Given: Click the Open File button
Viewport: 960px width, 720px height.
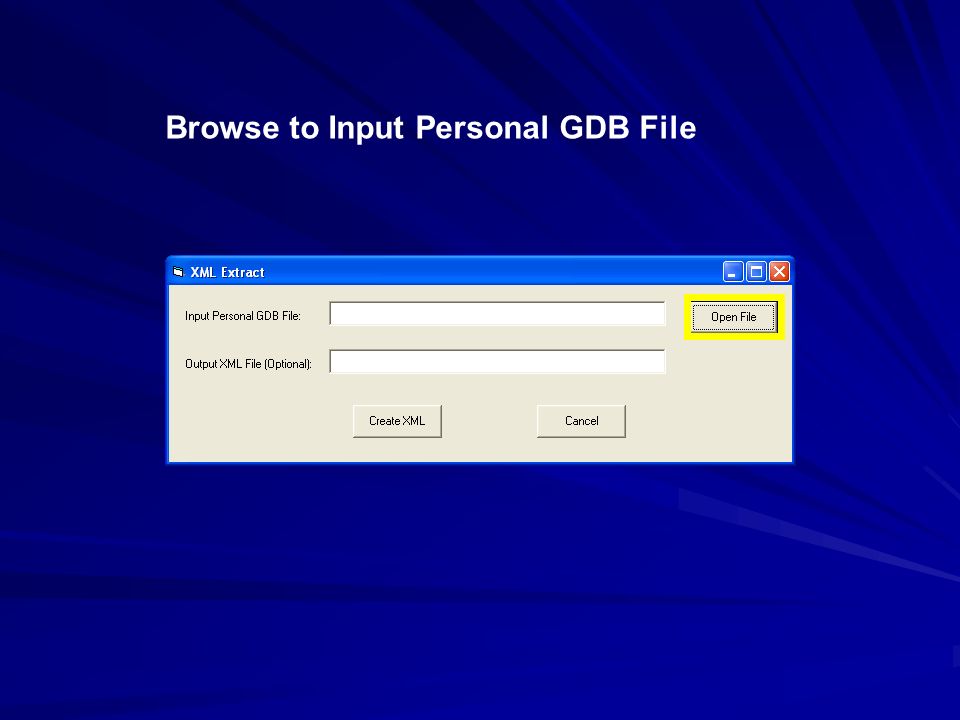Looking at the screenshot, I should pos(733,317).
